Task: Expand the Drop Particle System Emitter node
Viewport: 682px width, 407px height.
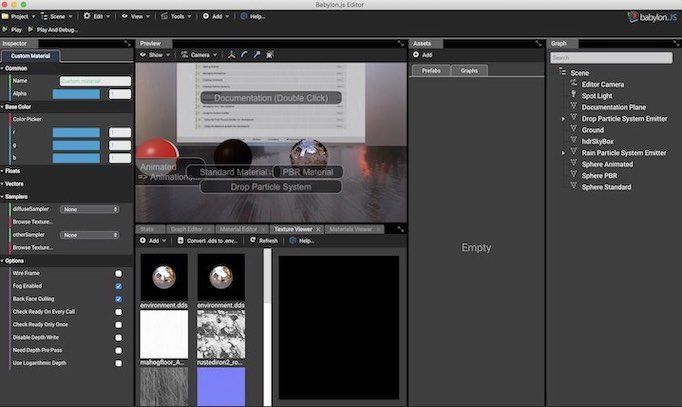Action: 563,119
